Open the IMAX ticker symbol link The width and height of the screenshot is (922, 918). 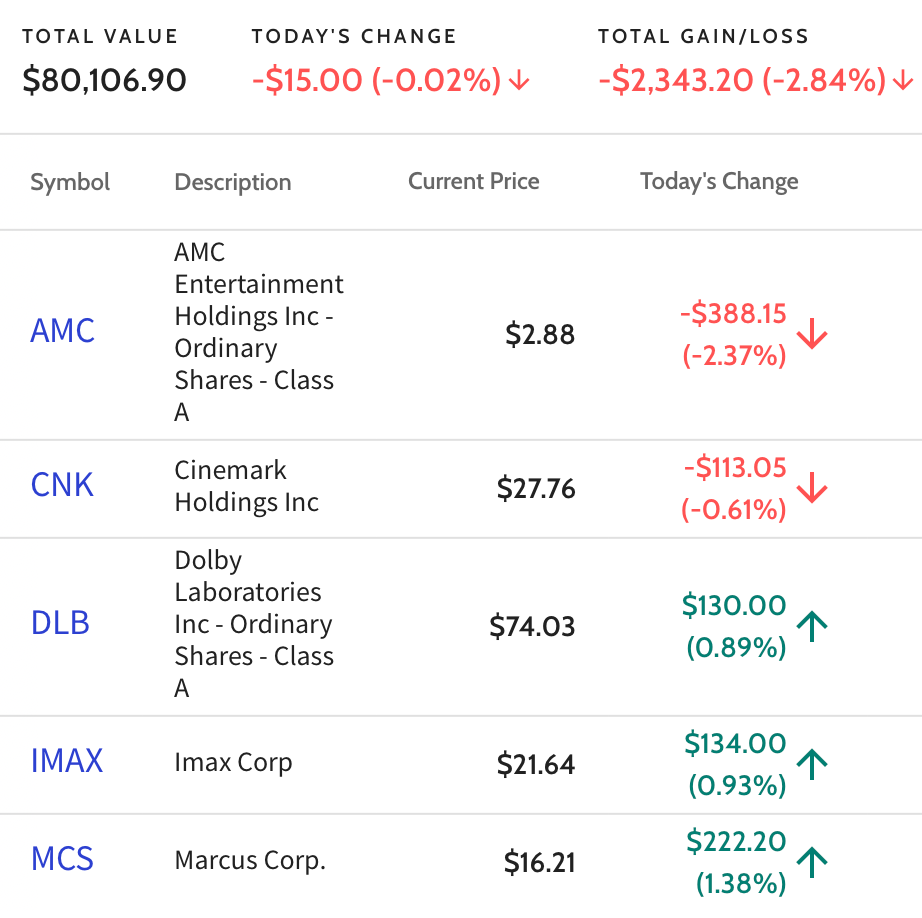pos(66,760)
